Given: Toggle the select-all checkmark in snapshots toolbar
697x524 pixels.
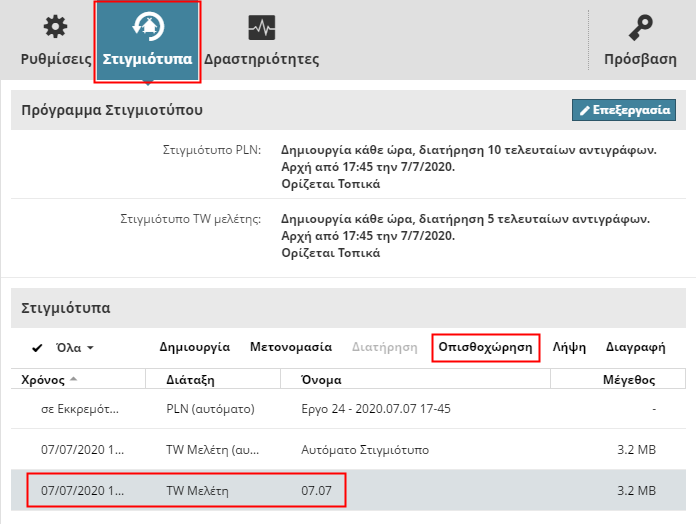Looking at the screenshot, I should (37, 348).
